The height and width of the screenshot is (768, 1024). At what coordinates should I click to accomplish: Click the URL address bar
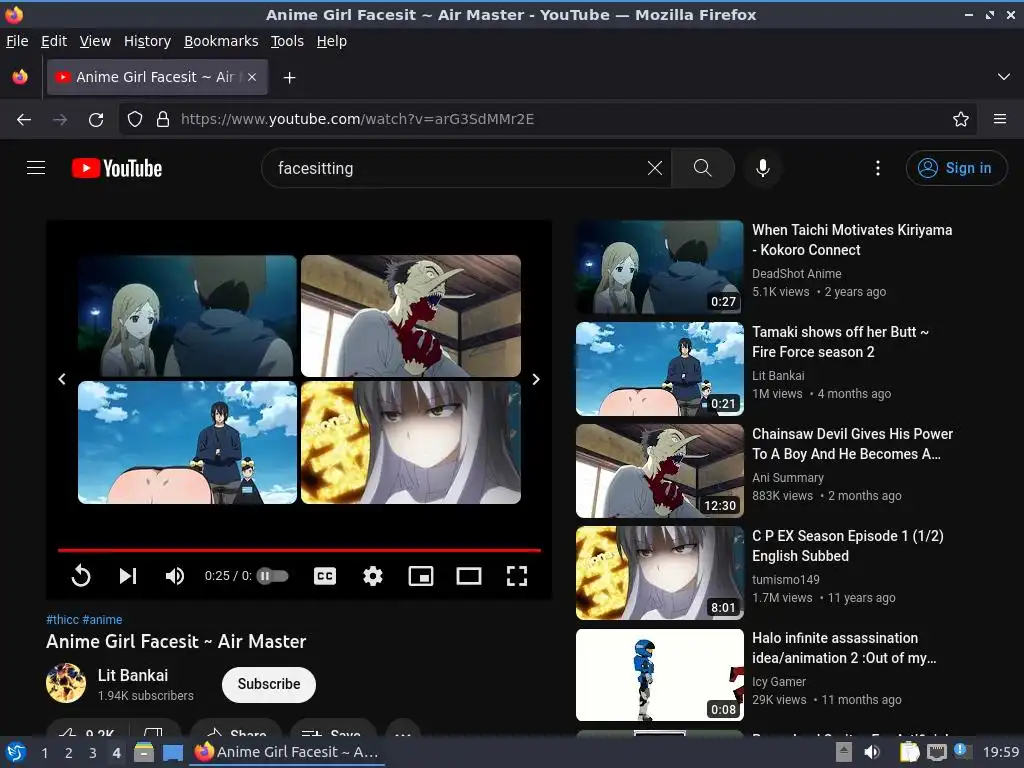tap(547, 120)
